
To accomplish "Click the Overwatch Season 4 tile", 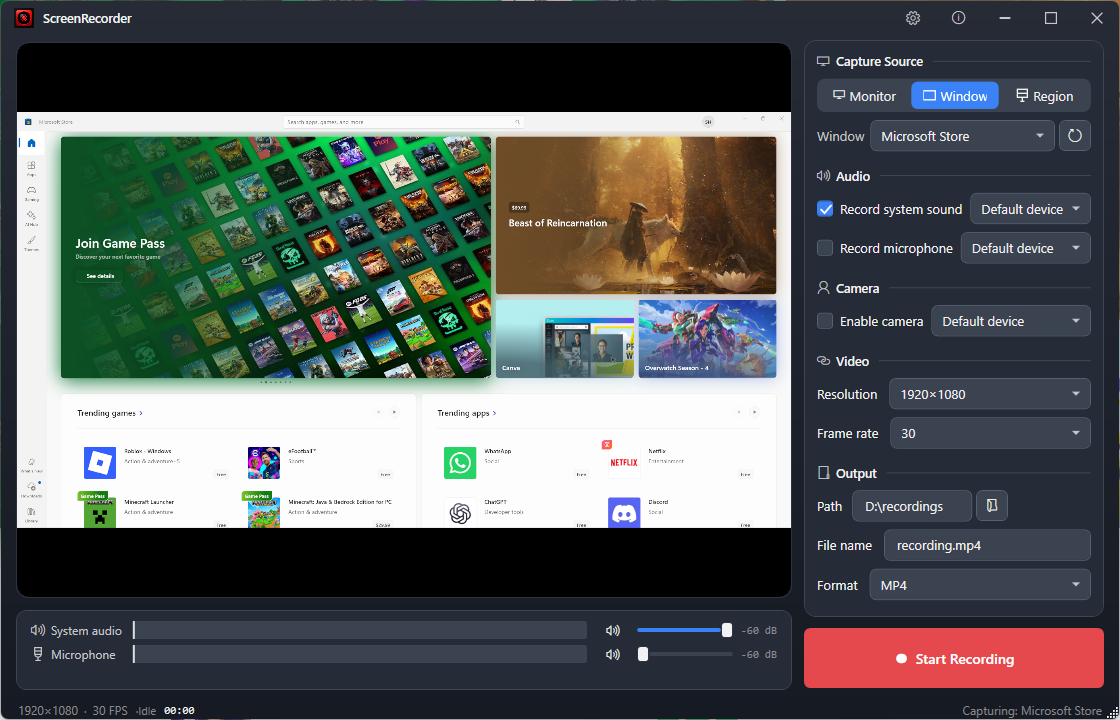I will coord(707,339).
